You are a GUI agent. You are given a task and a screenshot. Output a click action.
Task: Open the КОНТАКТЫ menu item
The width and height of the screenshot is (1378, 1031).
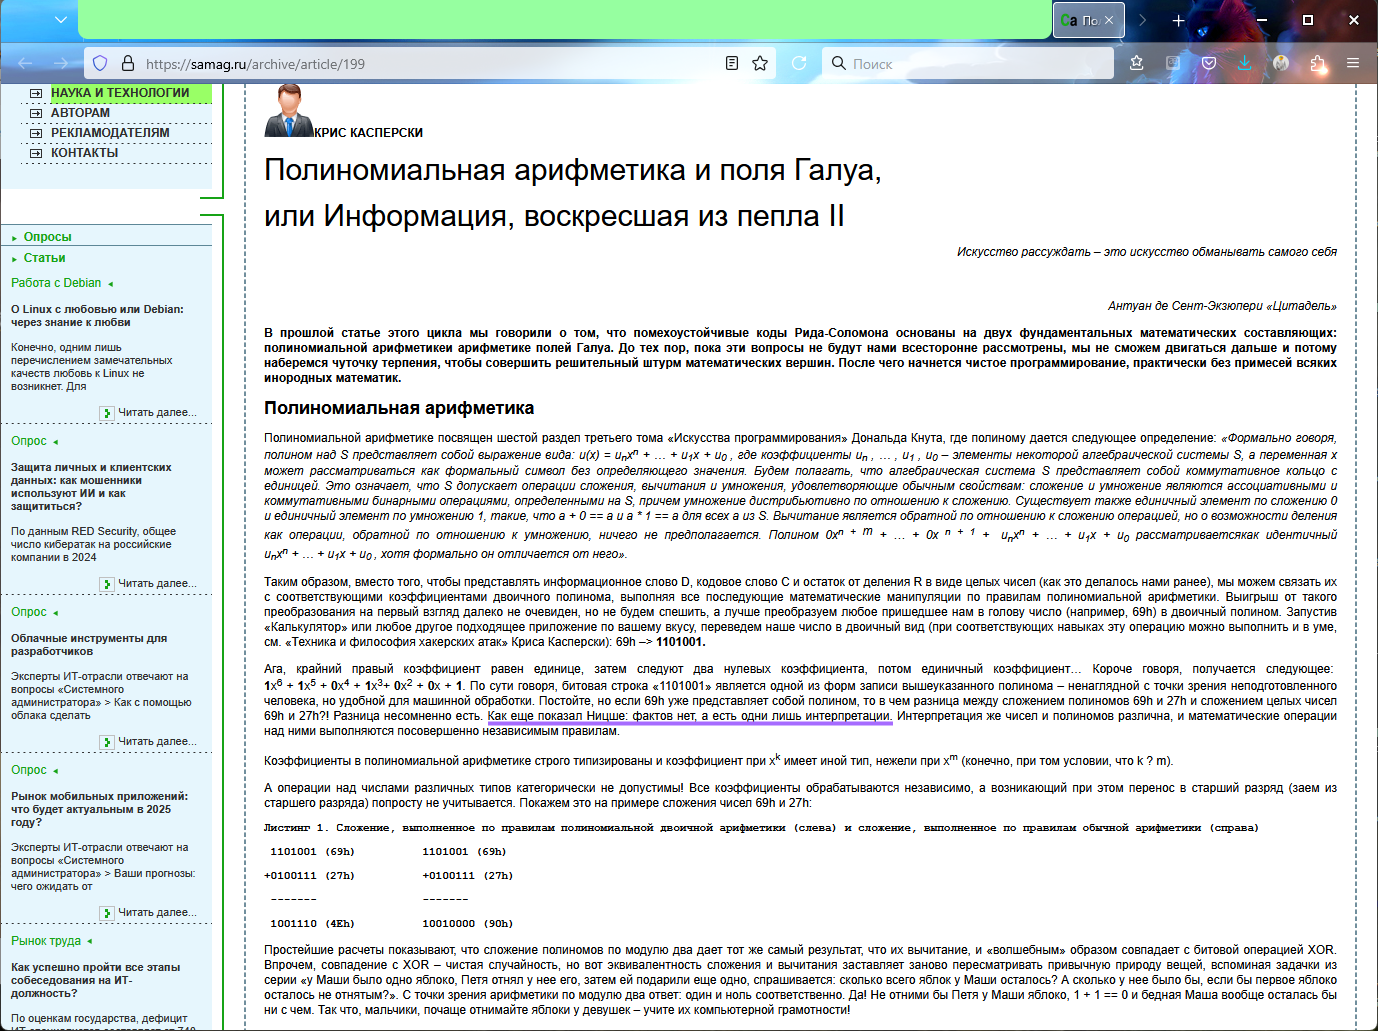pyautogui.click(x=84, y=153)
